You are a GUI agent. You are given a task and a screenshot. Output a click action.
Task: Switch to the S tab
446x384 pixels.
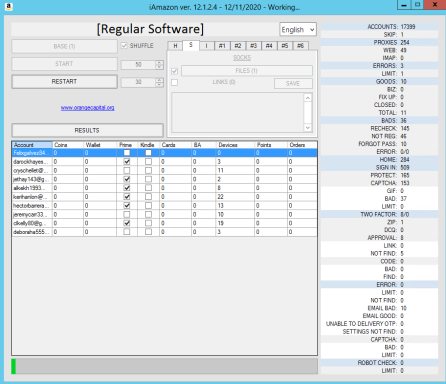[191, 45]
